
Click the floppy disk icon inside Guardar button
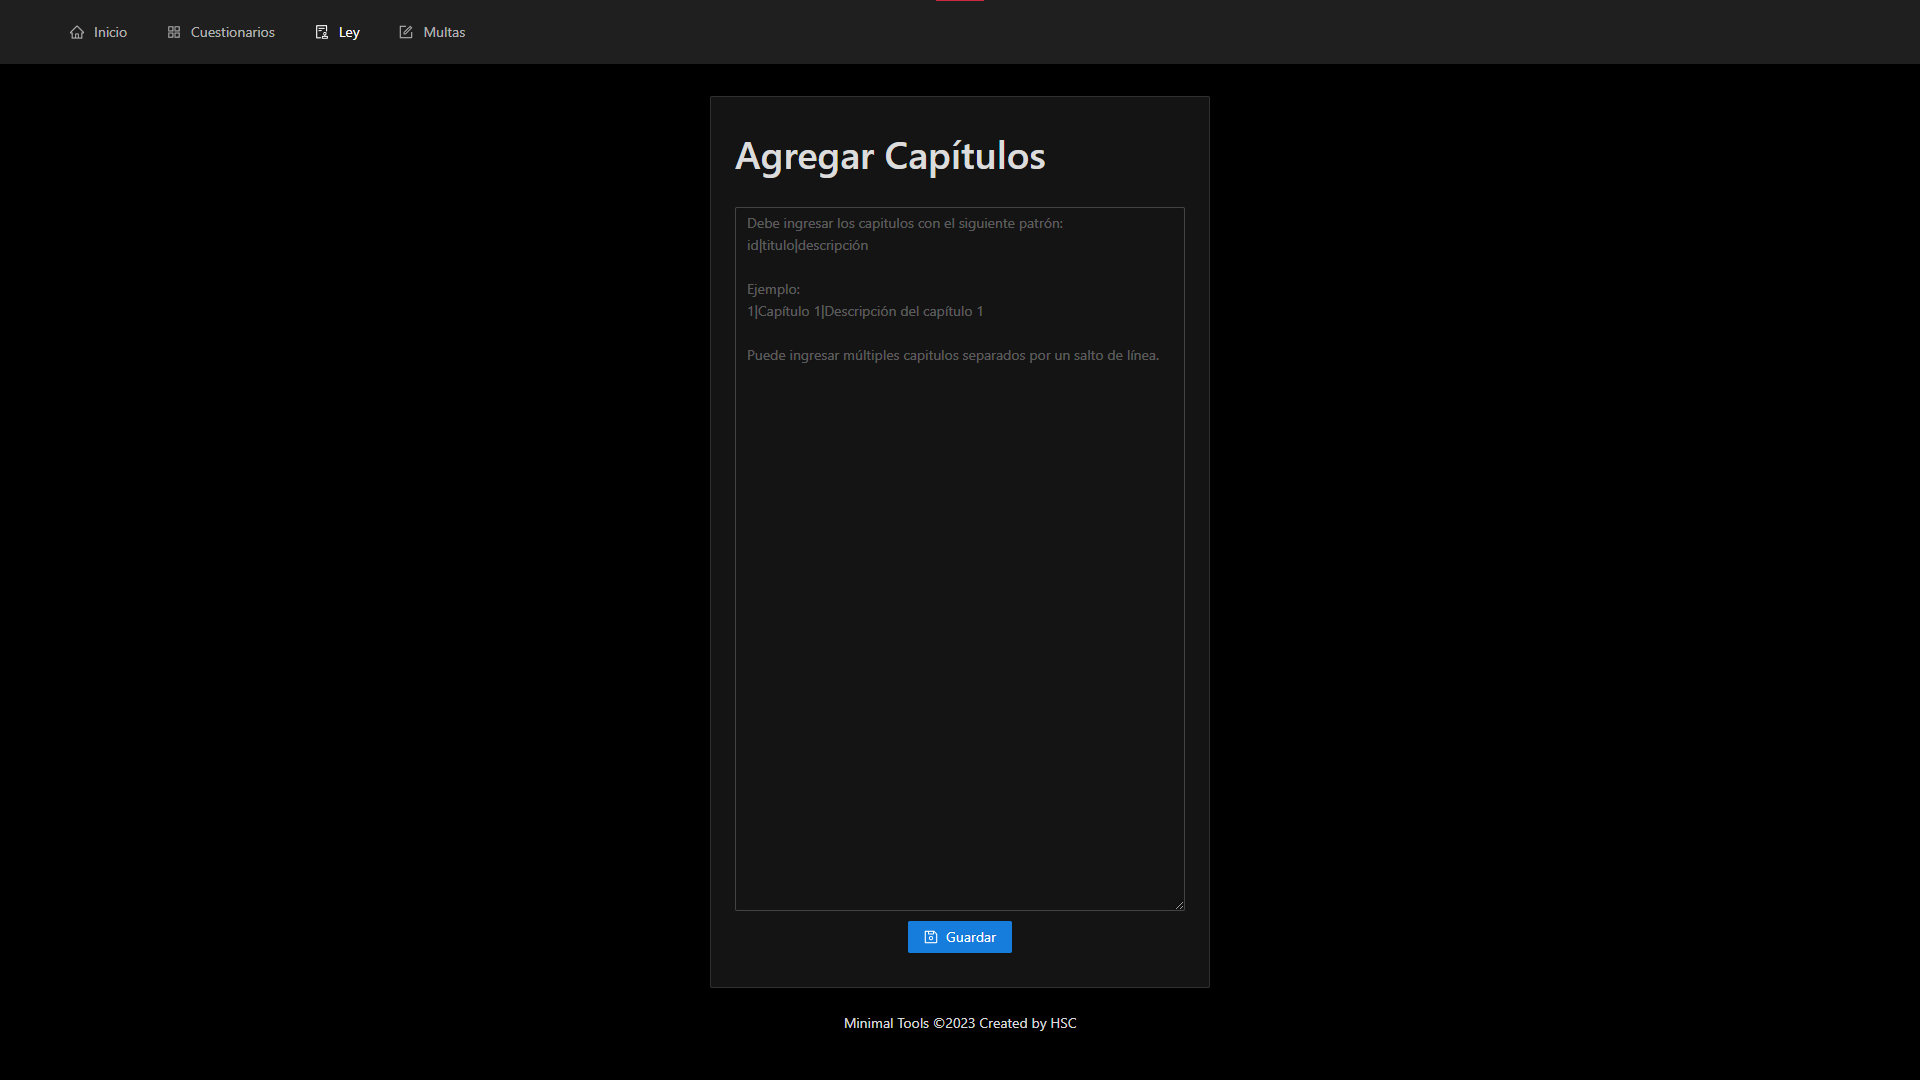tap(931, 937)
